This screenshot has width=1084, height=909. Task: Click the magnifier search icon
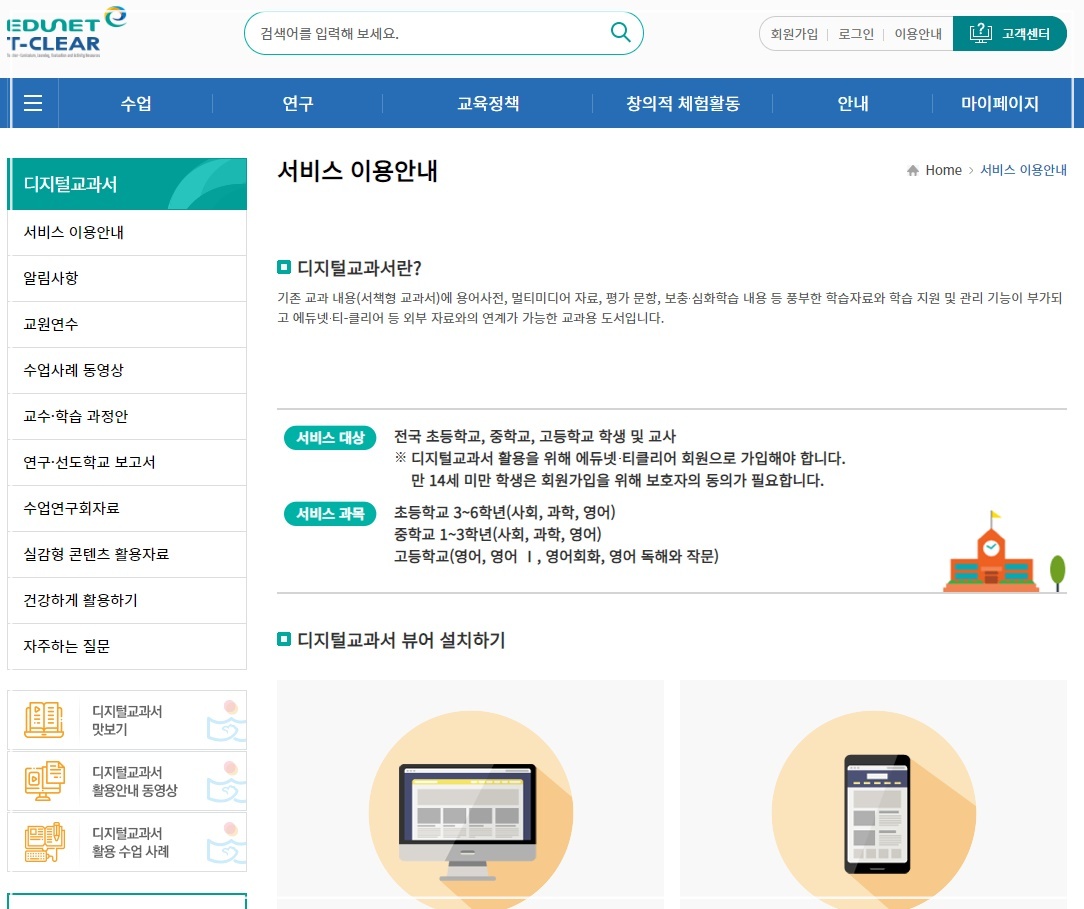[620, 32]
